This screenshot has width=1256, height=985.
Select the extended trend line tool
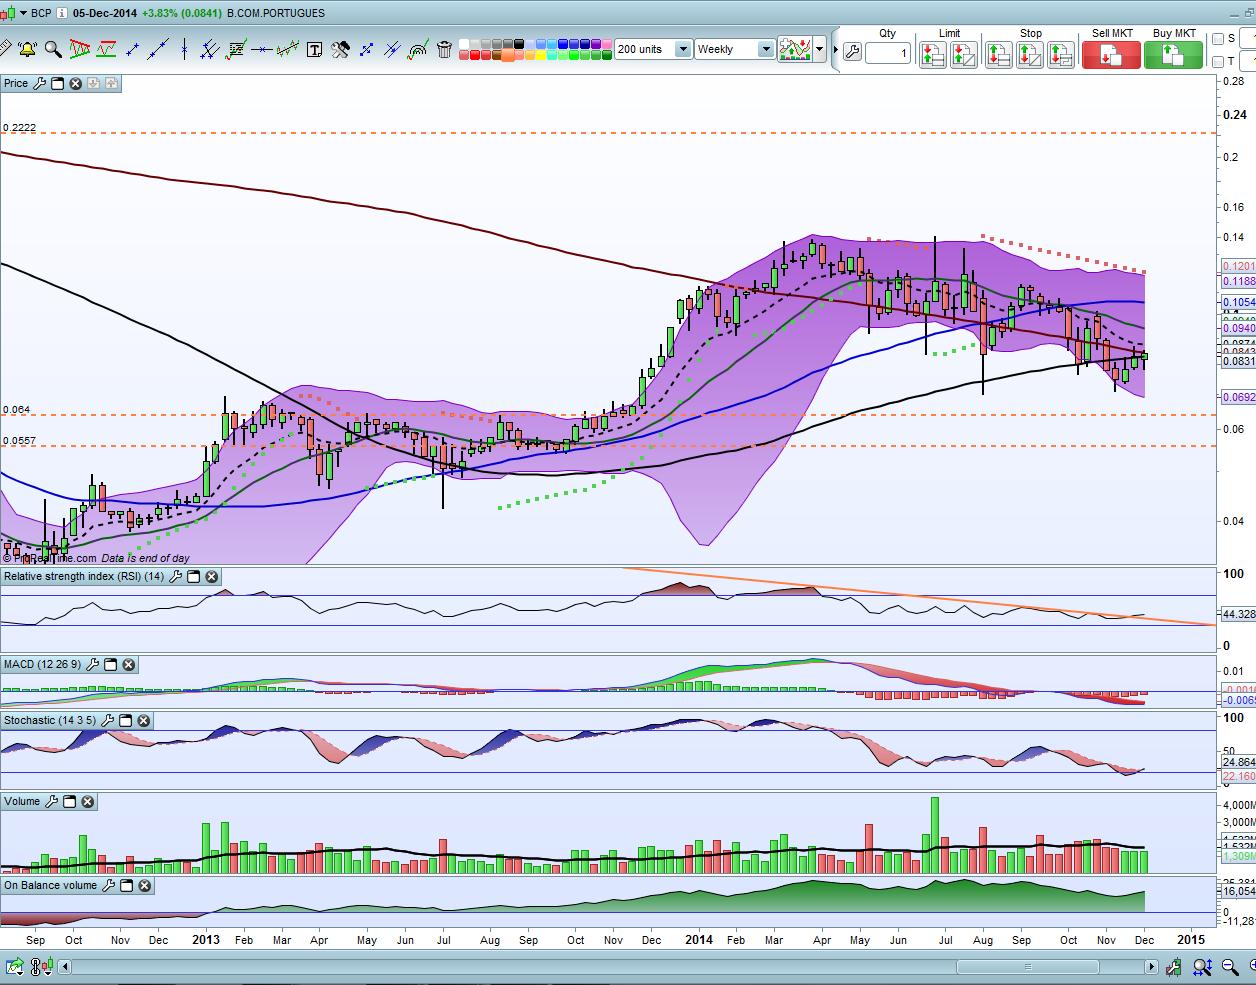coord(158,49)
